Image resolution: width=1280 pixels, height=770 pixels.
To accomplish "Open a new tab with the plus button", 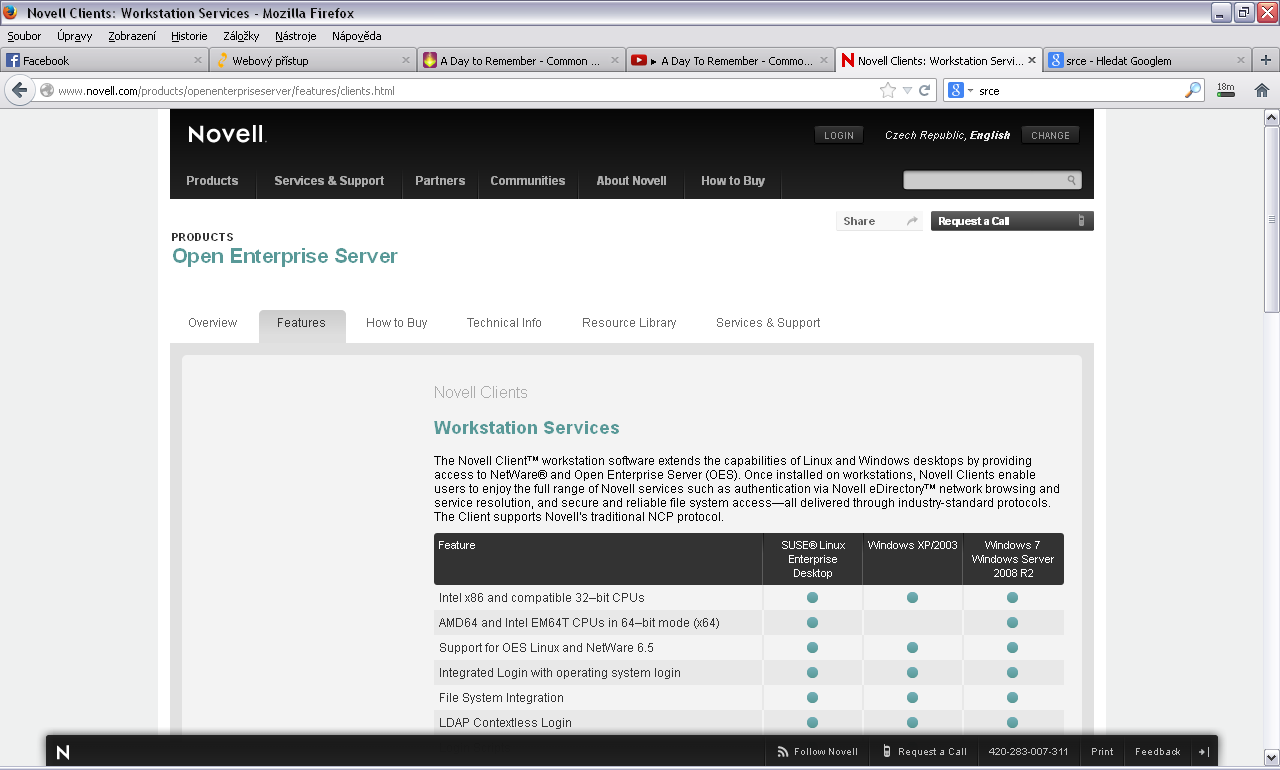I will pyautogui.click(x=1265, y=60).
